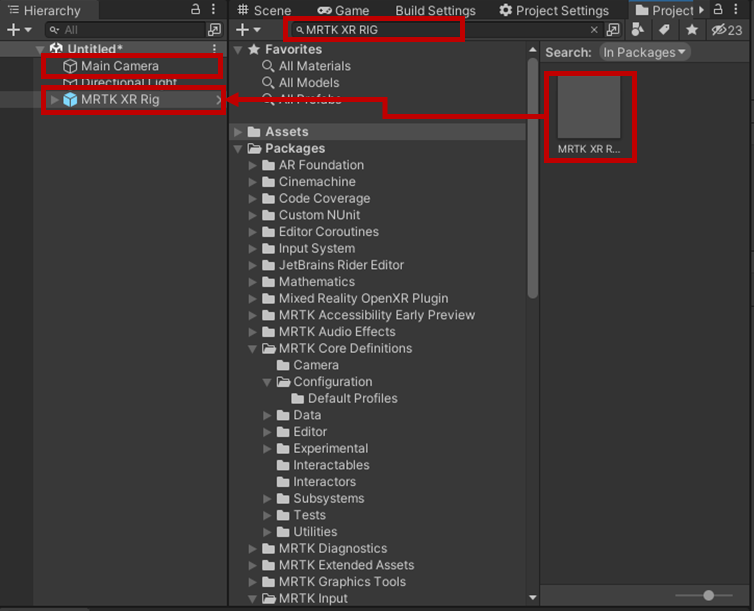Image resolution: width=754 pixels, height=611 pixels.
Task: Select the MRTK XR Rig prefab thumbnail
Action: (589, 108)
